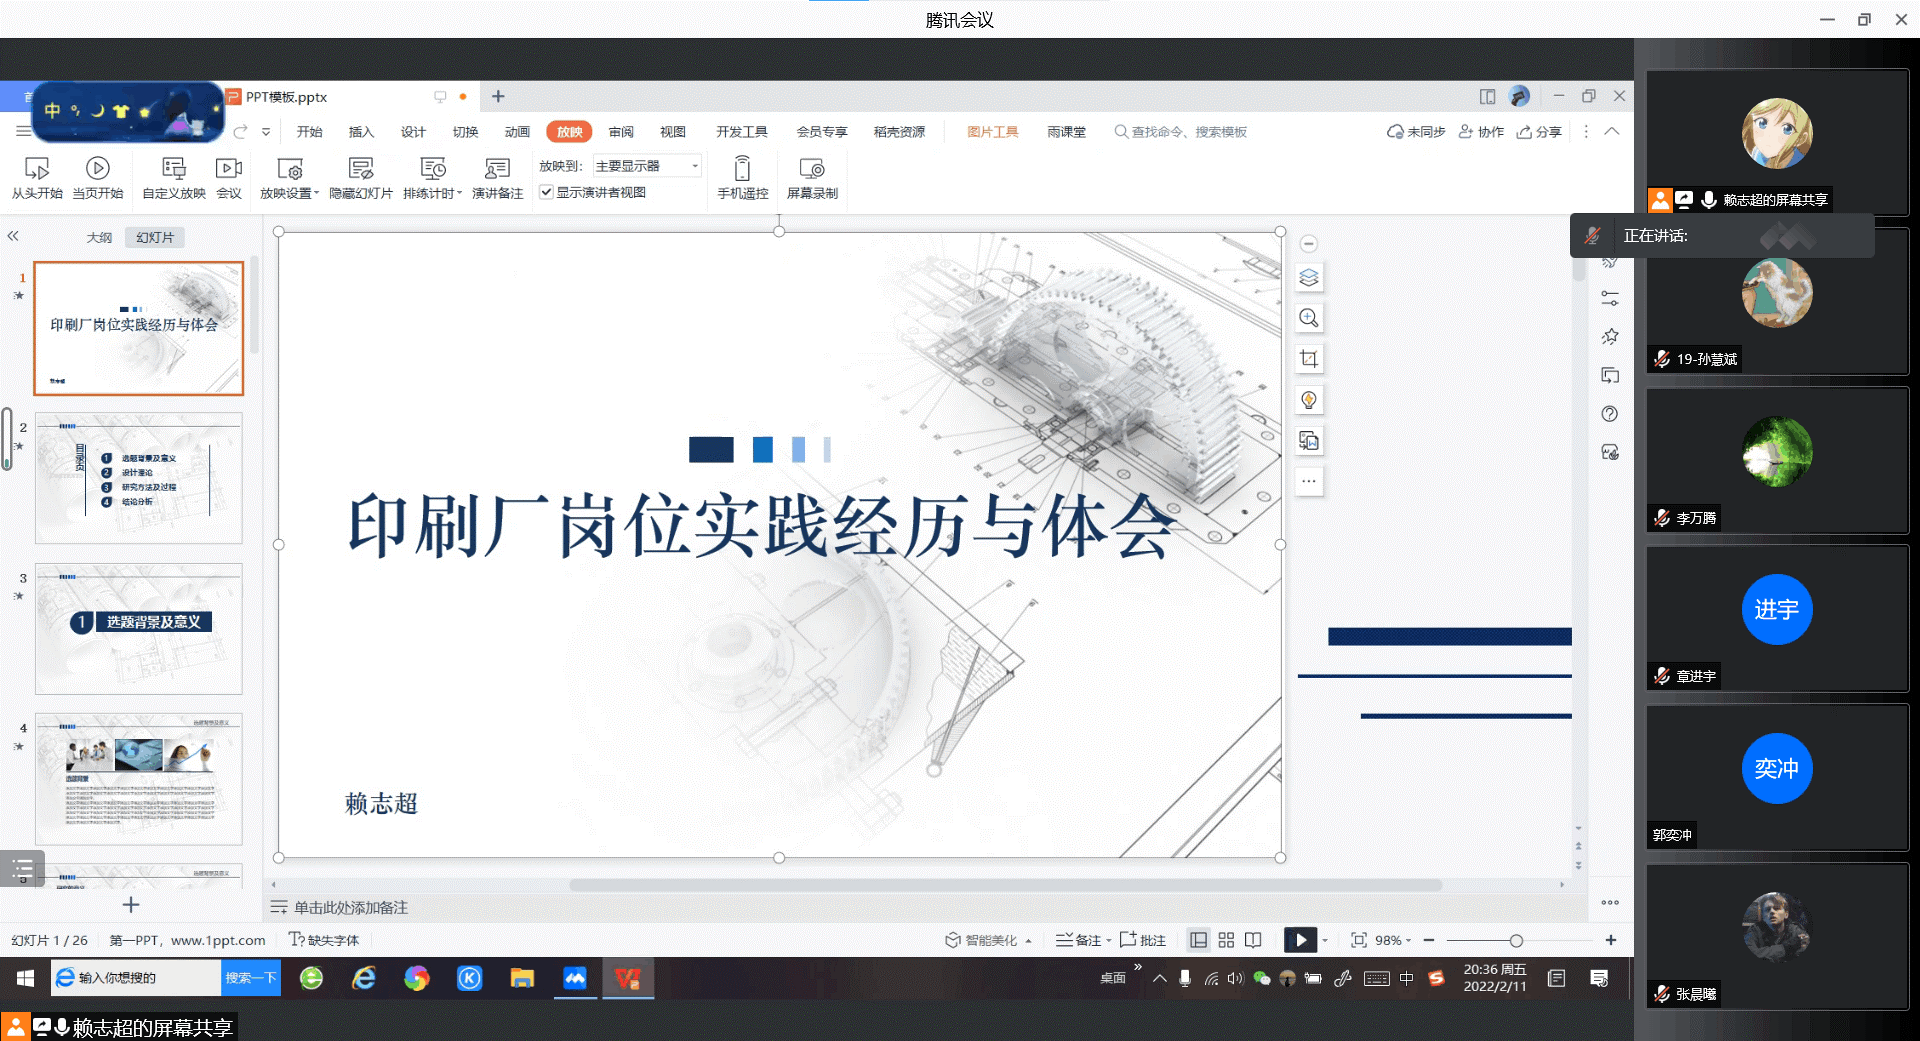Click 智能美化 smart beautify
Image resolution: width=1920 pixels, height=1041 pixels.
[x=981, y=940]
